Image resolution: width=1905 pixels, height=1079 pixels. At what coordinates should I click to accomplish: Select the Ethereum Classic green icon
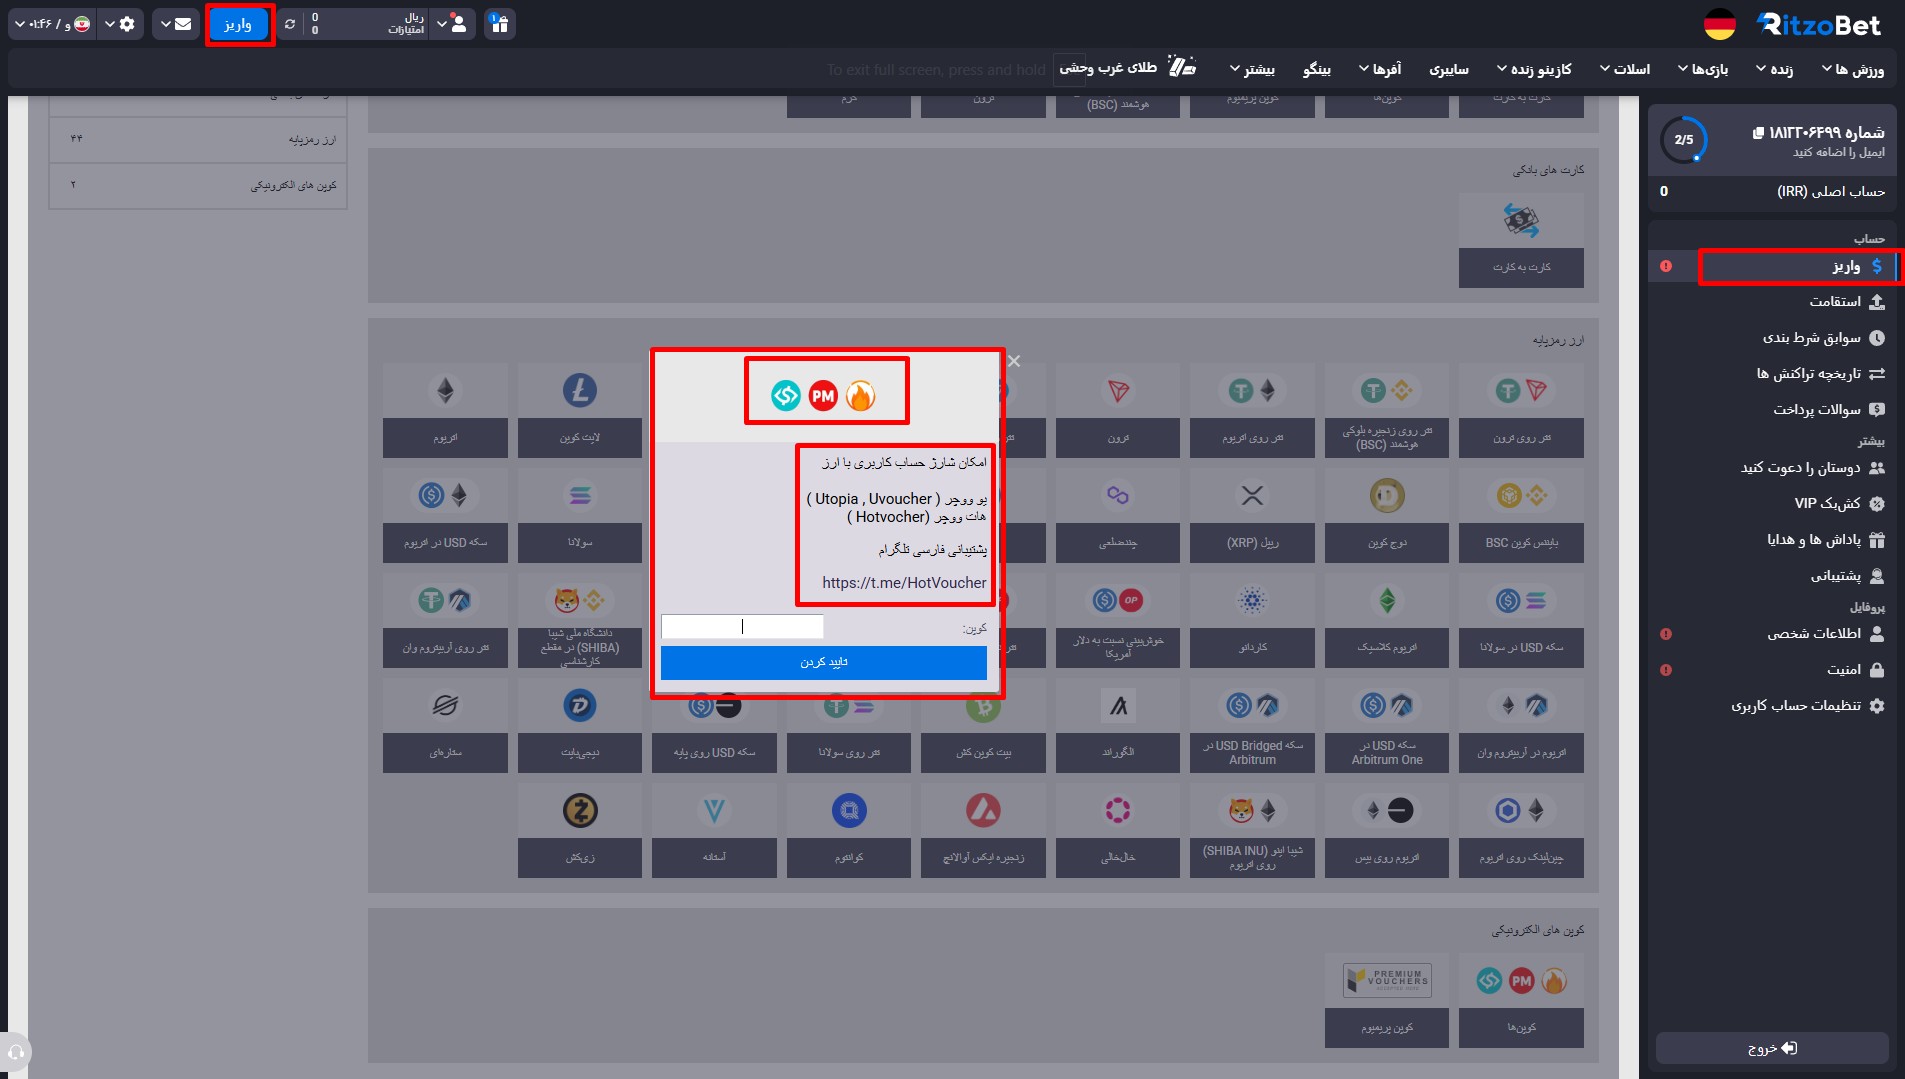pyautogui.click(x=1387, y=600)
